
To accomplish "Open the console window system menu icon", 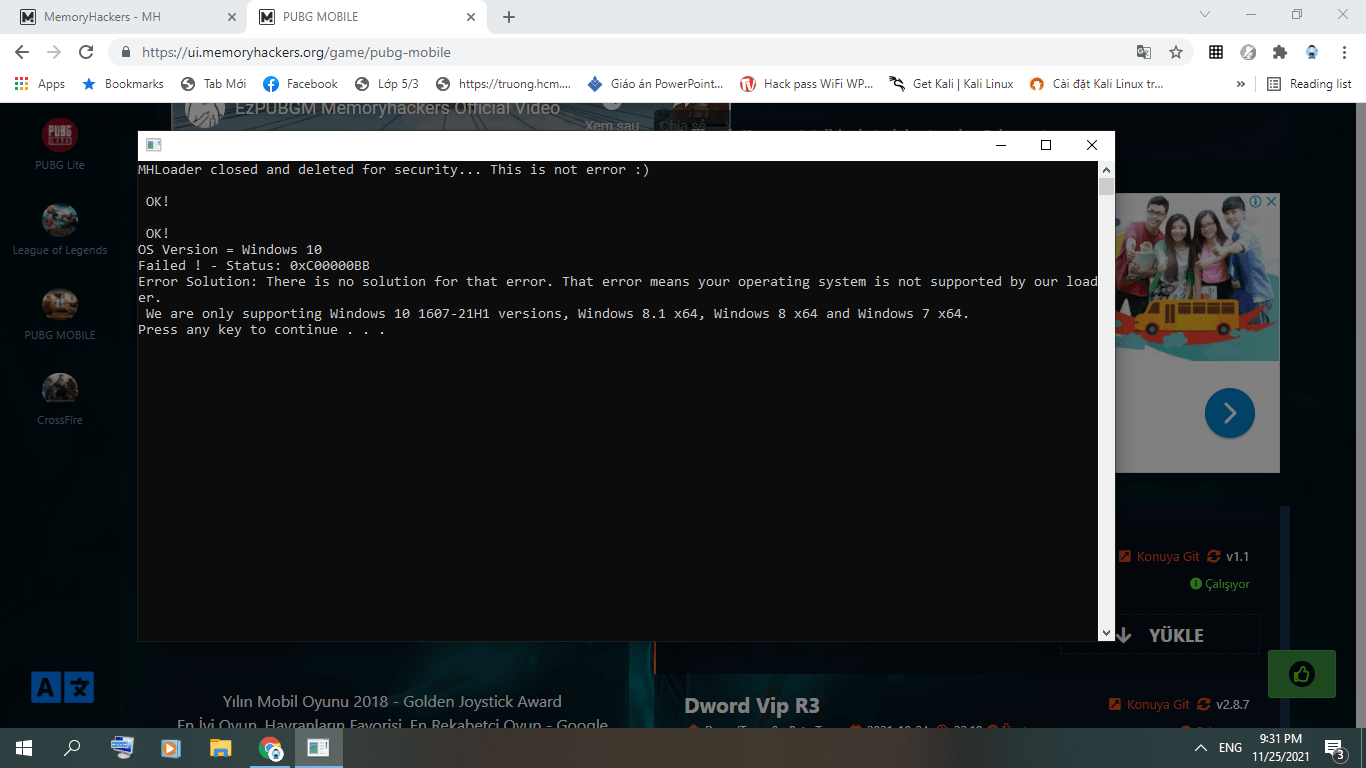I will click(153, 145).
